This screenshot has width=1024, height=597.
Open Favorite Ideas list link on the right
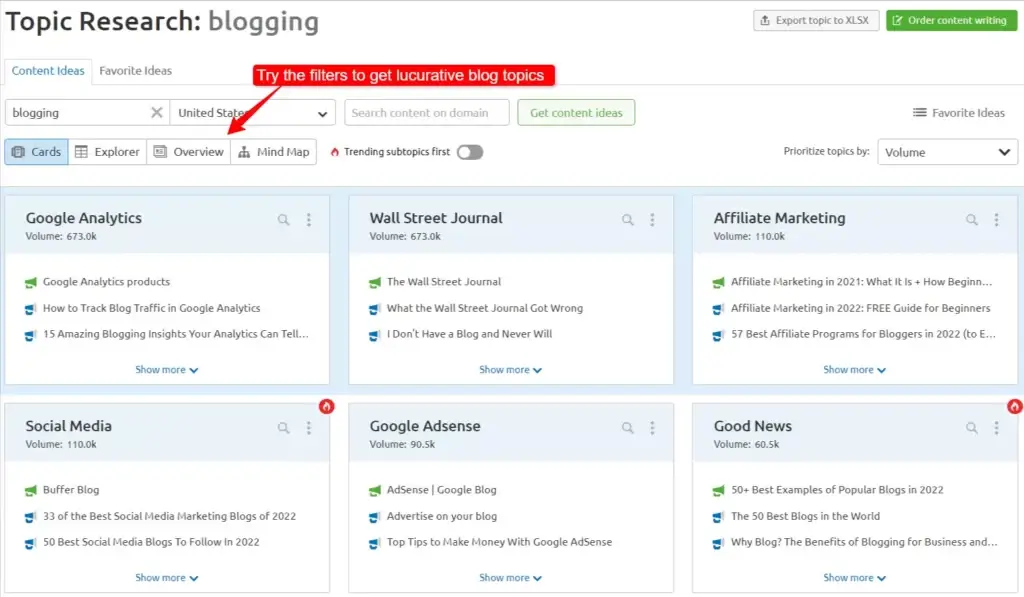pyautogui.click(x=959, y=112)
